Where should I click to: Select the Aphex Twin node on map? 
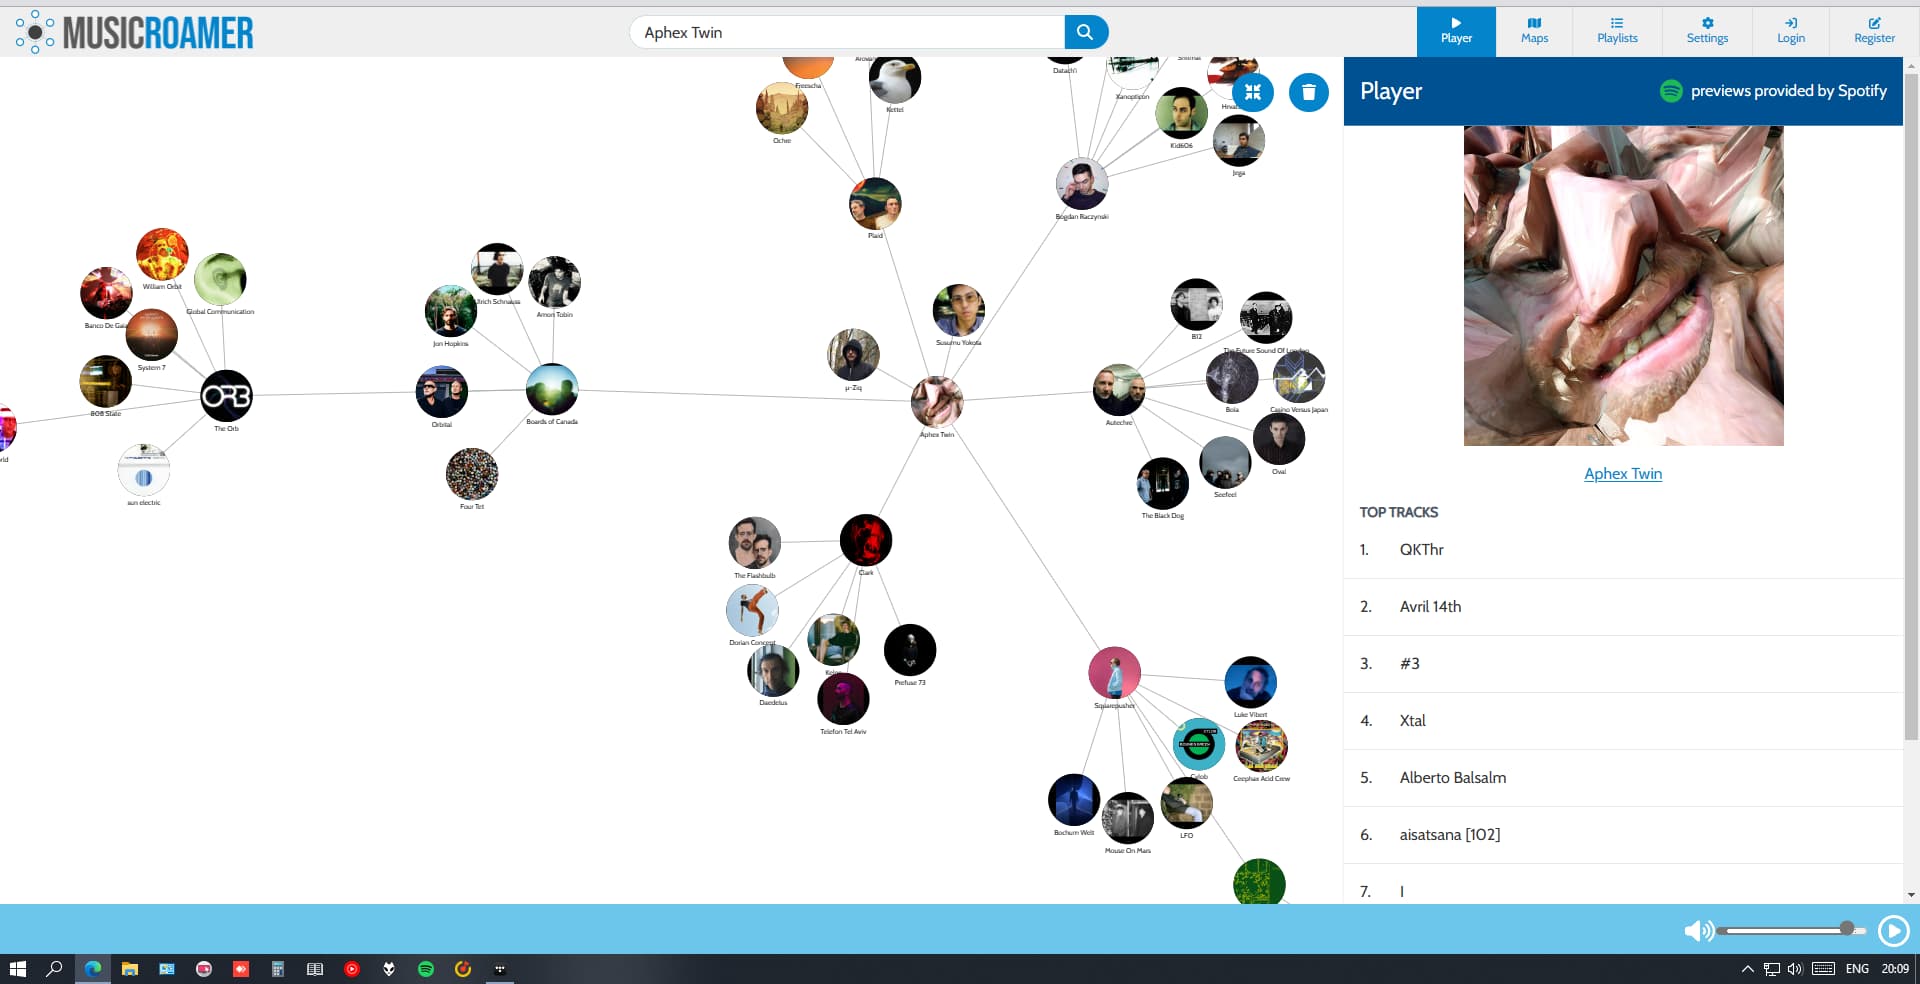click(937, 402)
